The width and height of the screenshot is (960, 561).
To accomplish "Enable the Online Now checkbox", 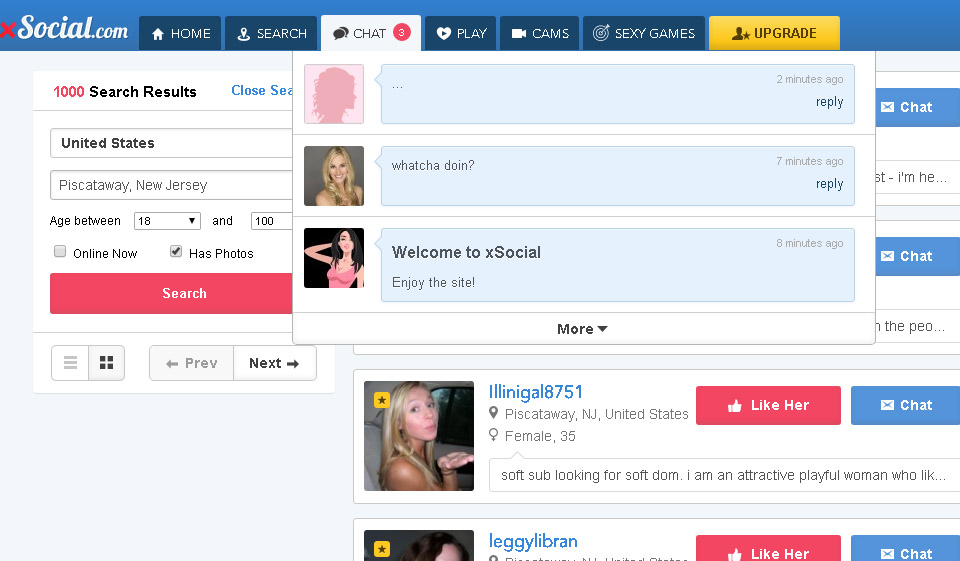I will [x=60, y=252].
